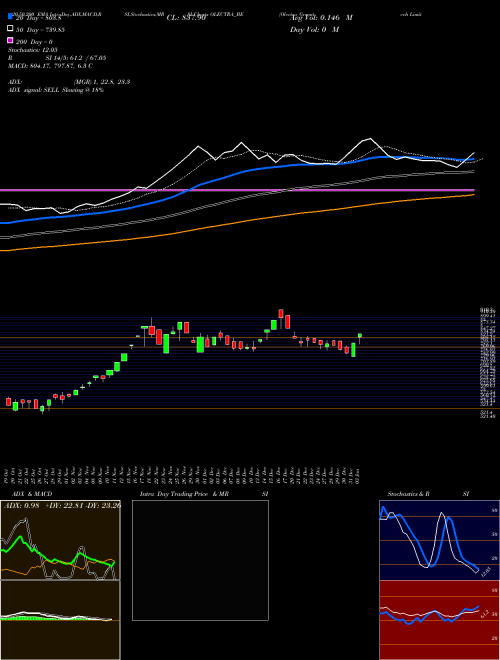This screenshot has height=660, width=500.
Task: Click the 'Day Vol: 0 M' label
Action: pyautogui.click(x=314, y=29)
